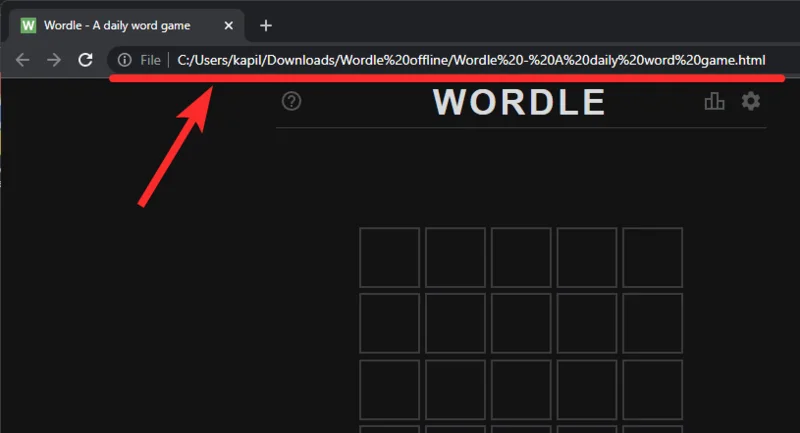
Task: Select the first tile in the first row
Action: click(389, 258)
